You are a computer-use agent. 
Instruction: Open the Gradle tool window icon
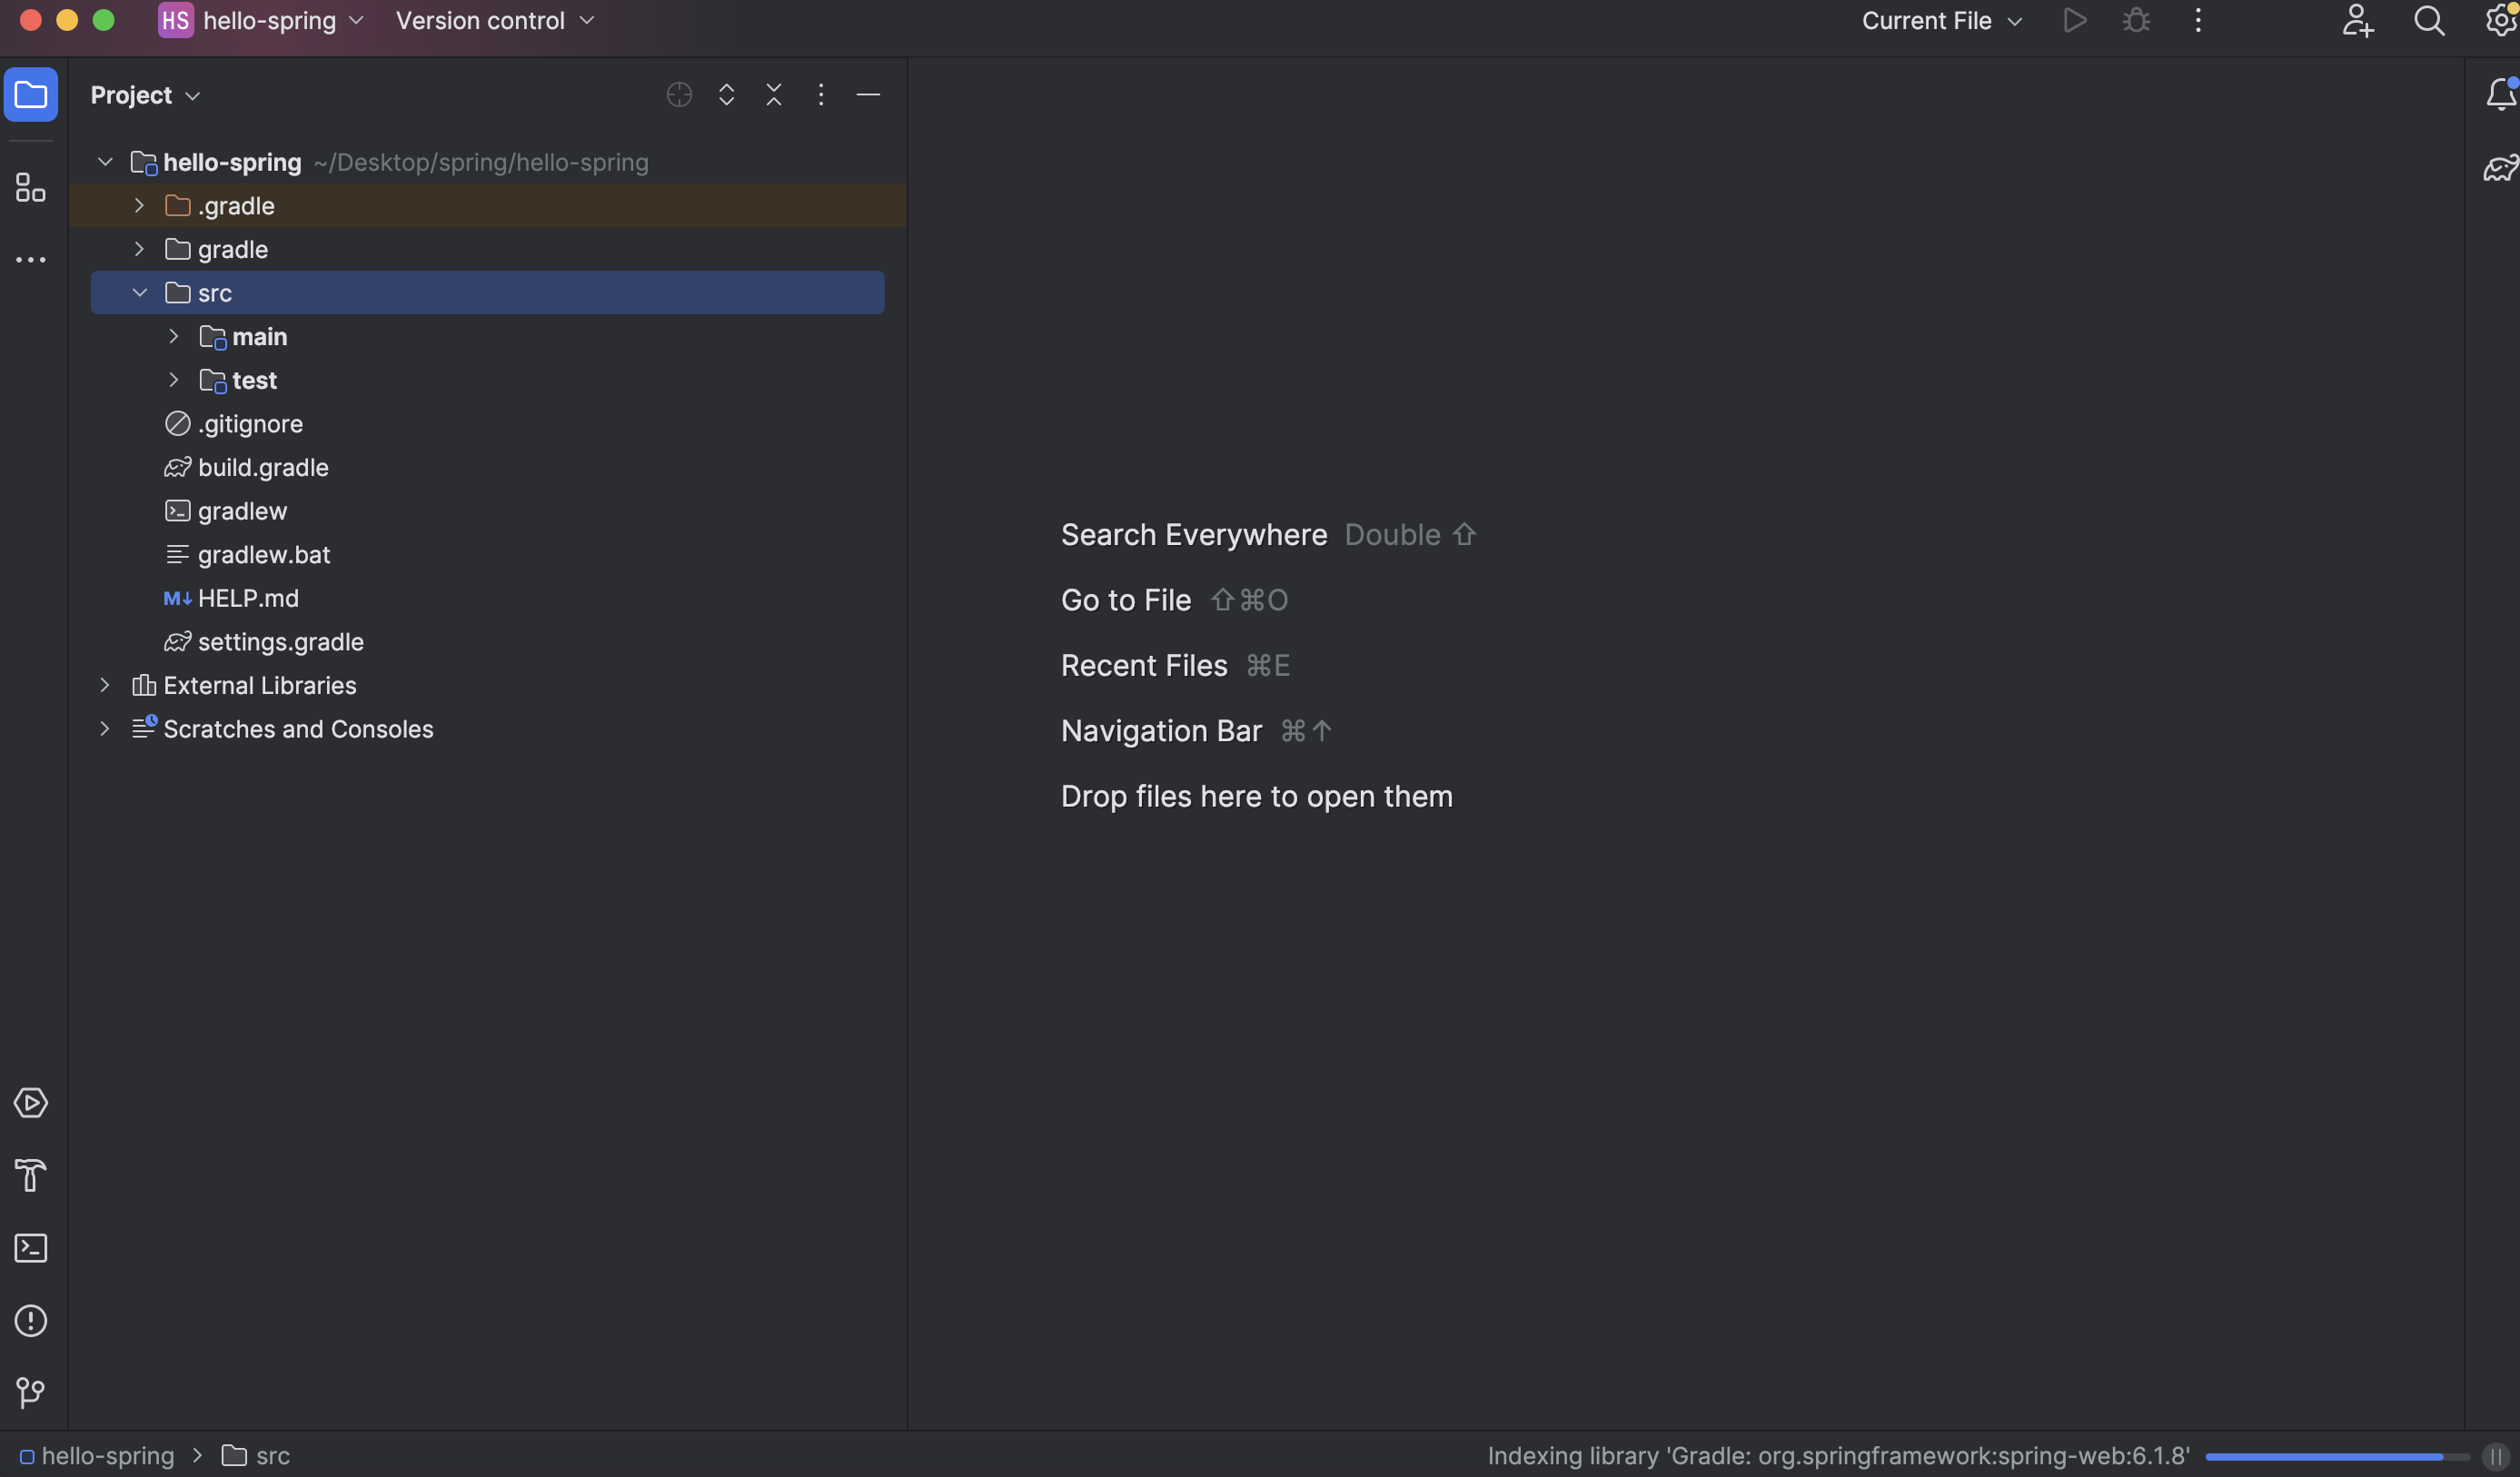click(2499, 168)
